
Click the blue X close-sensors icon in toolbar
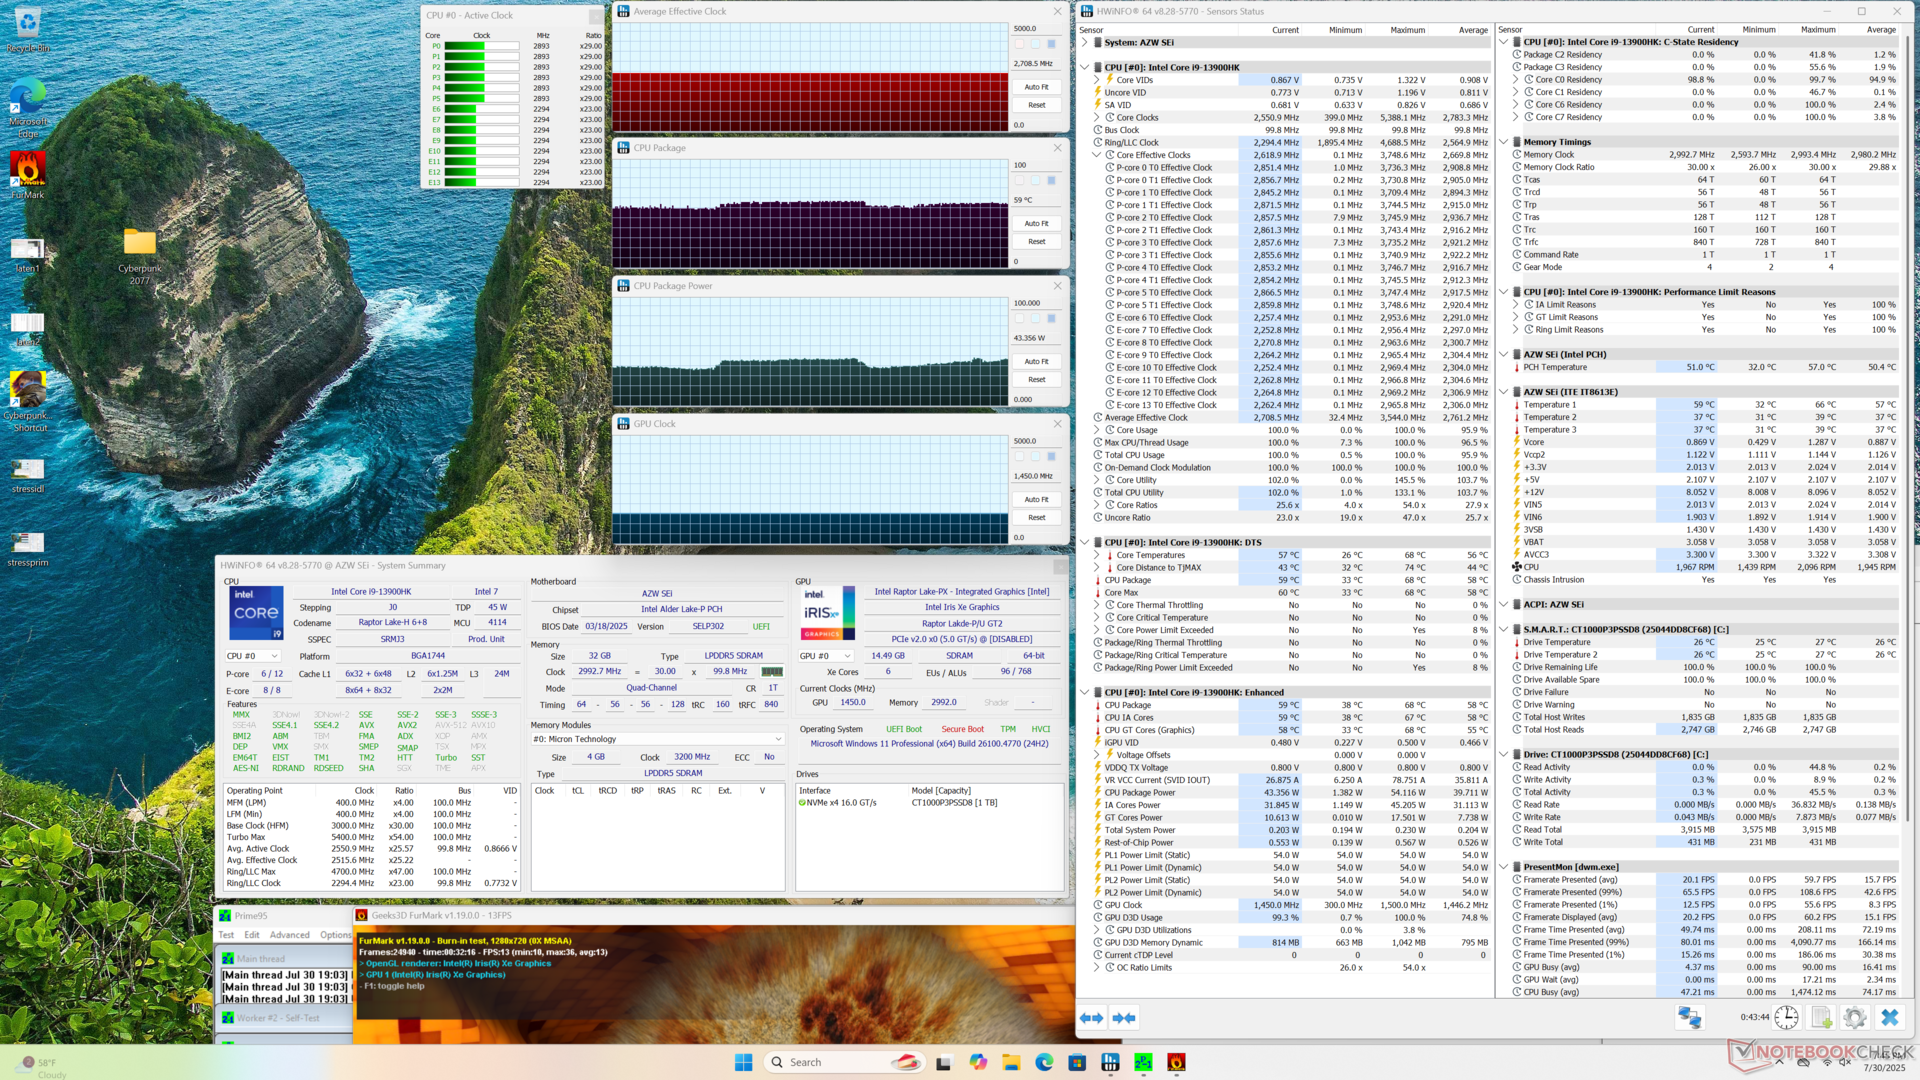point(1889,1018)
